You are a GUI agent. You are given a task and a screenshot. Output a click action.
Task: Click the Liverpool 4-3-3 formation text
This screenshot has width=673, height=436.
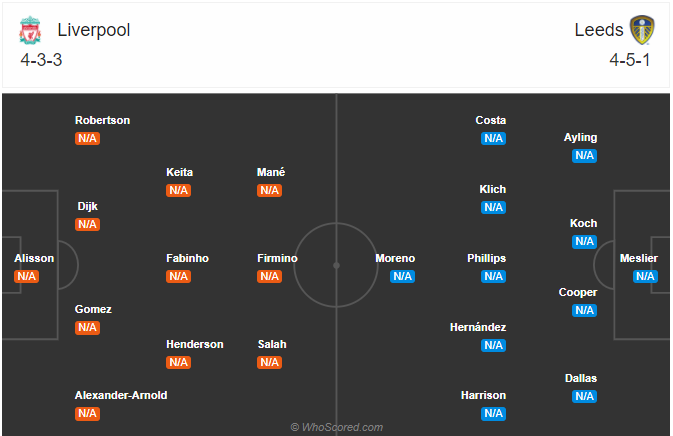click(41, 60)
